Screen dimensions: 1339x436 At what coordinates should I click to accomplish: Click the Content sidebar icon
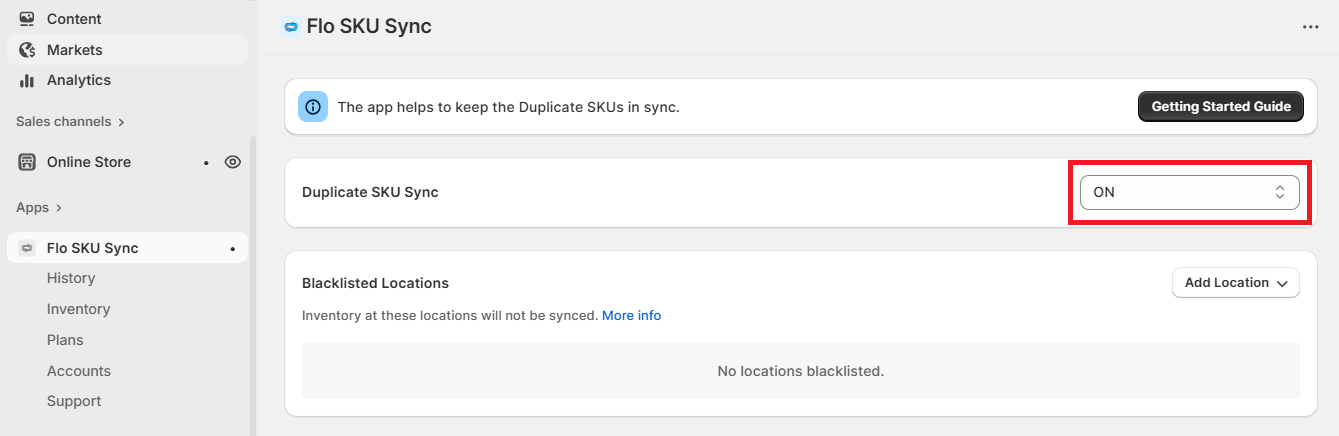[x=27, y=19]
